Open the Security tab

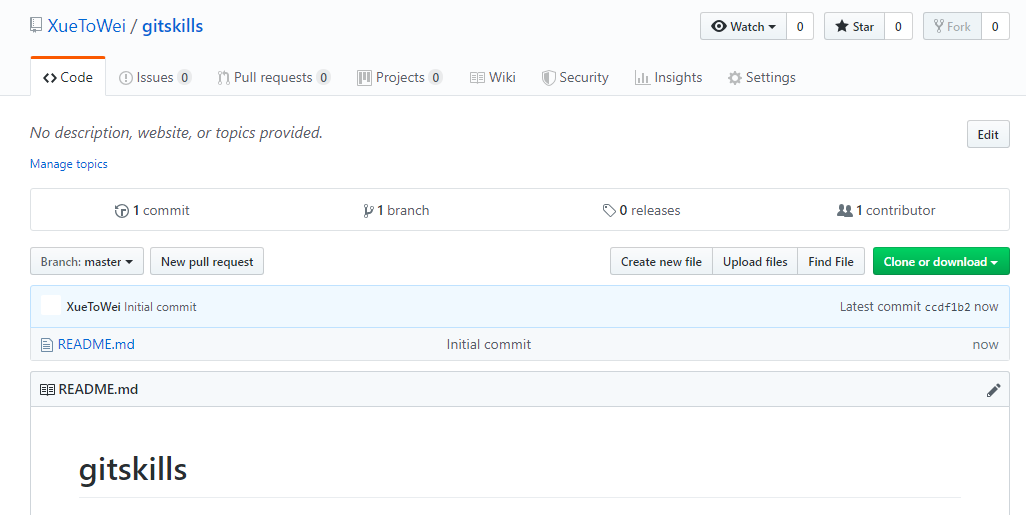pos(575,77)
